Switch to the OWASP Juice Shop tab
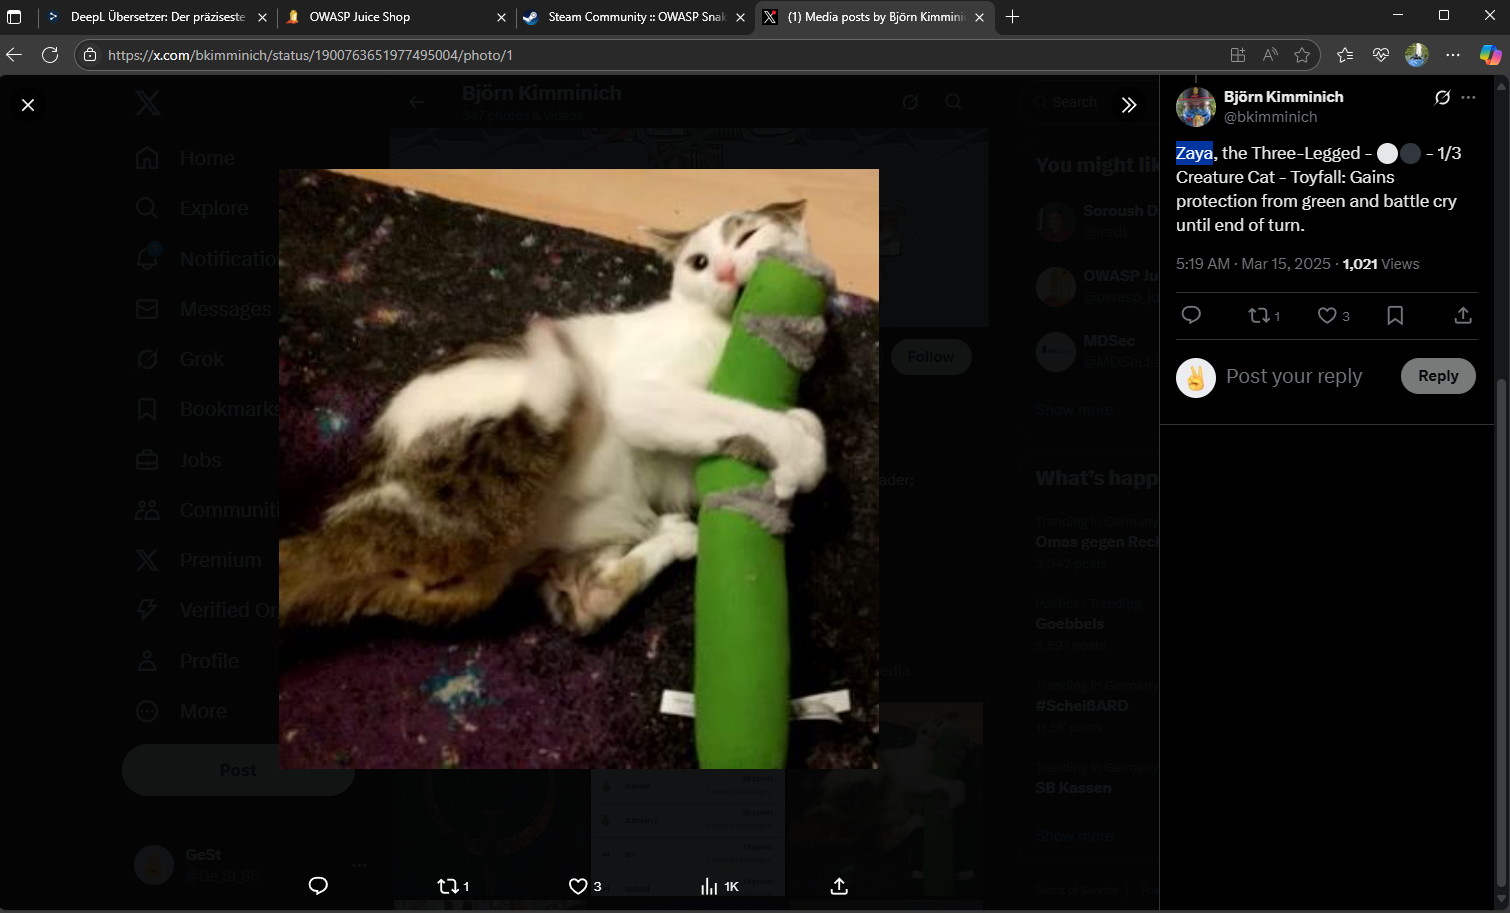Screen dimensions: 1510x913 pyautogui.click(x=390, y=17)
